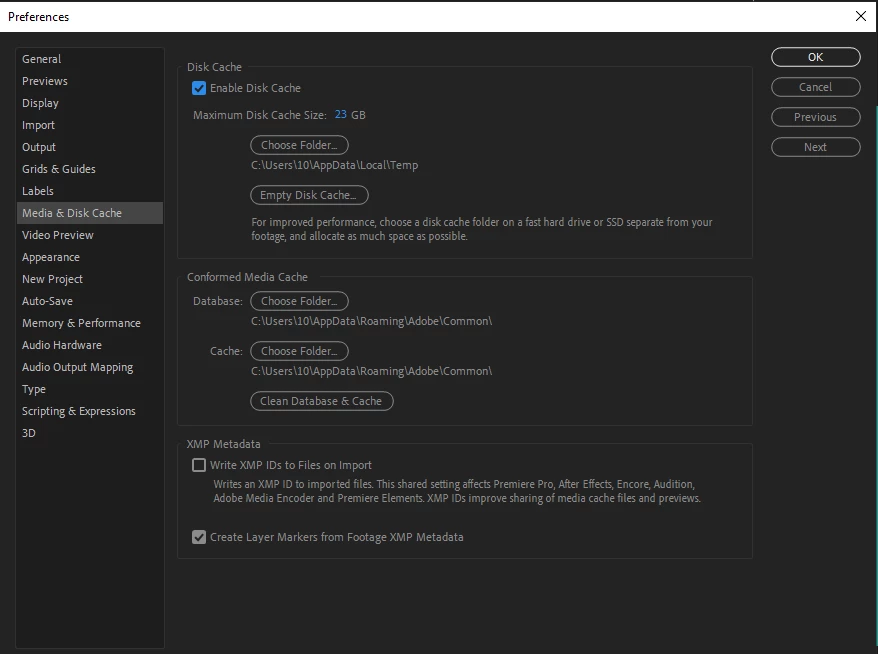Click the XMP Metadata section heading
Screen dimensions: 878x654
pyautogui.click(x=223, y=444)
